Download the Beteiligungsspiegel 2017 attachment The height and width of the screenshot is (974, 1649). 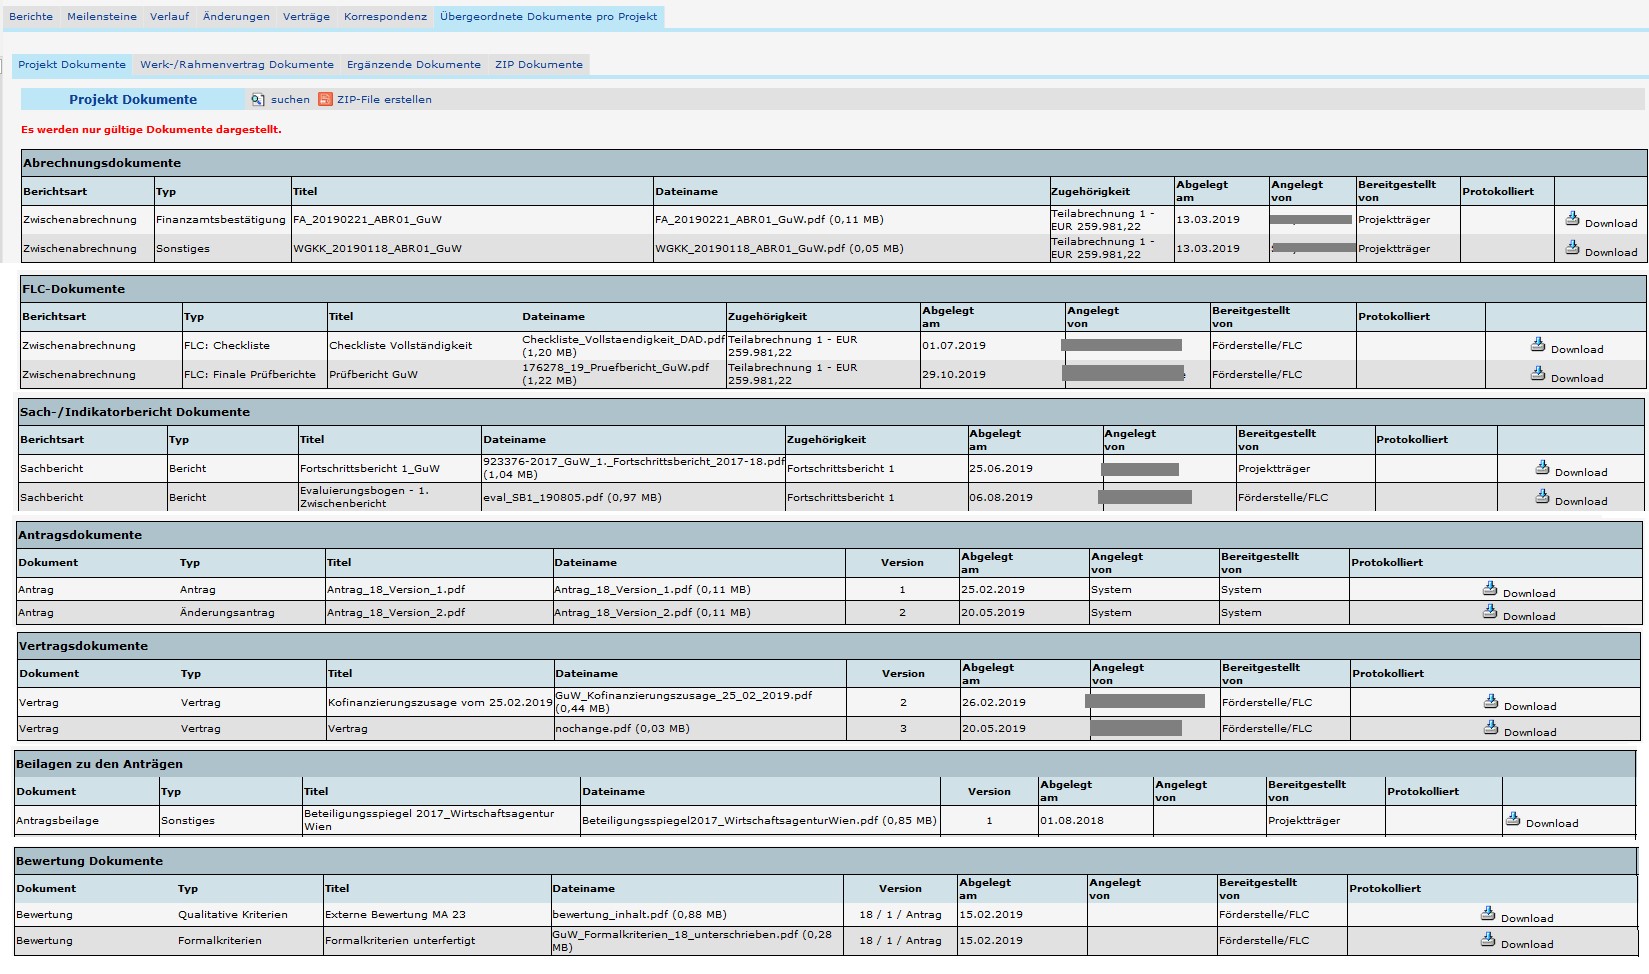tap(1541, 821)
